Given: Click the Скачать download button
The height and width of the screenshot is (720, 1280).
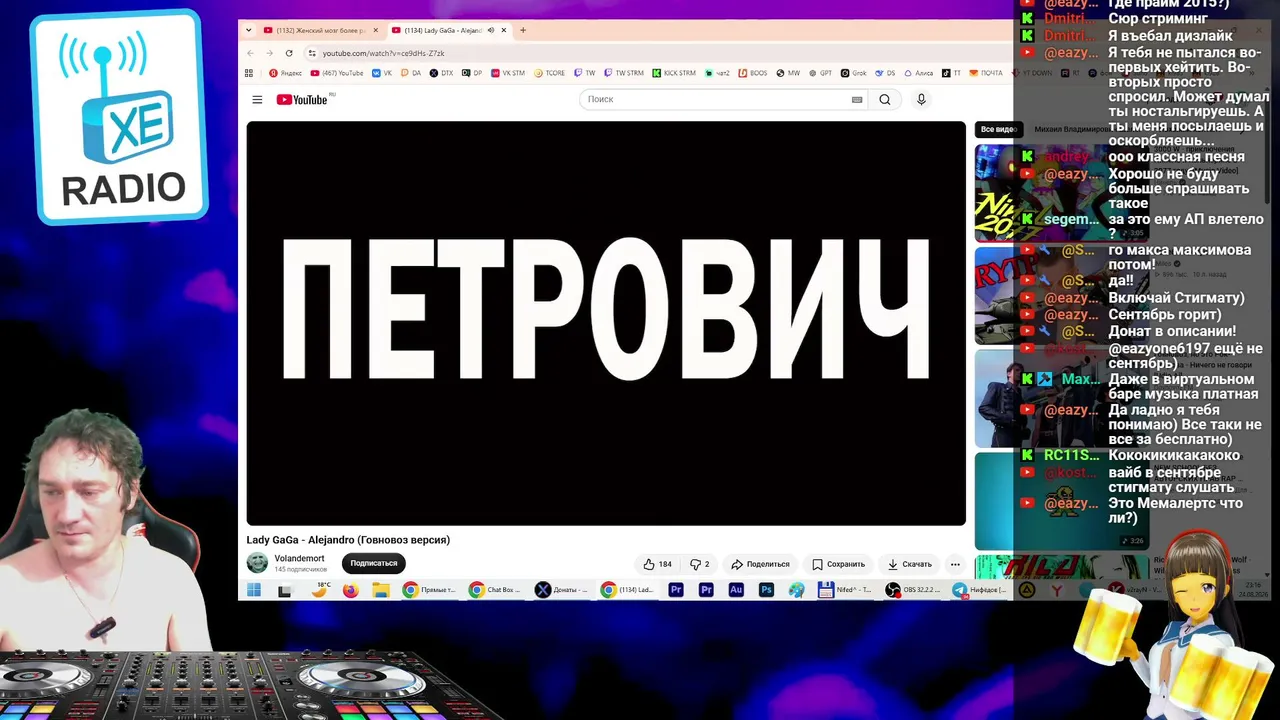Looking at the screenshot, I should 909,564.
